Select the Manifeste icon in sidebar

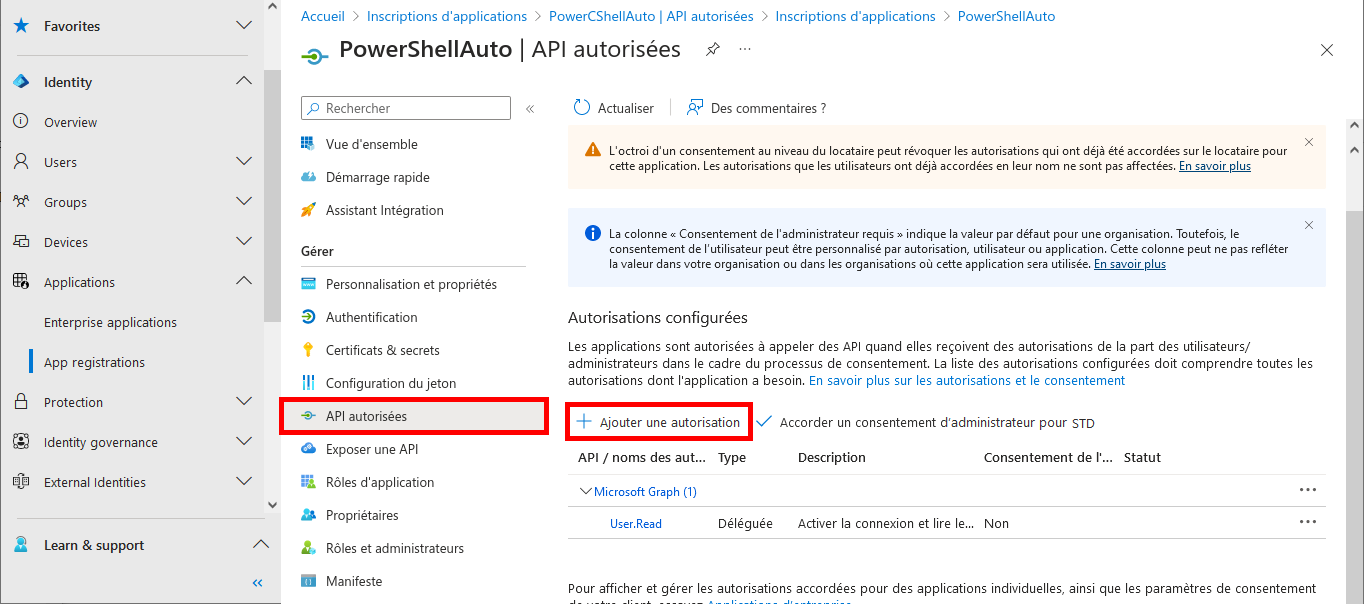tap(311, 581)
